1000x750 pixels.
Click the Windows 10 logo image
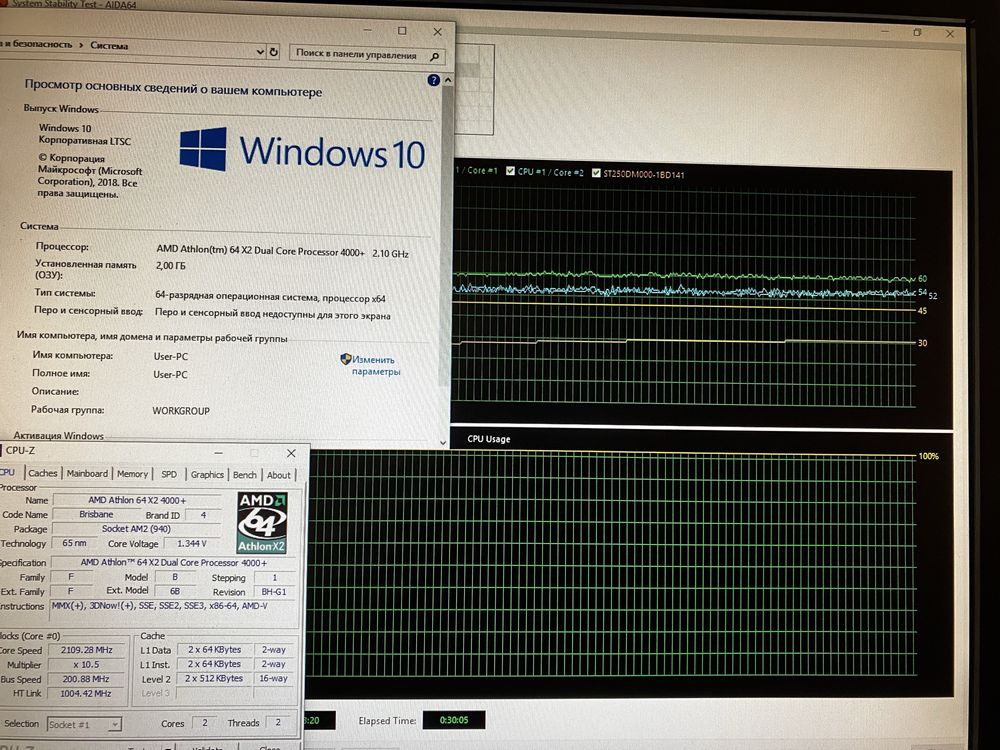tap(302, 150)
